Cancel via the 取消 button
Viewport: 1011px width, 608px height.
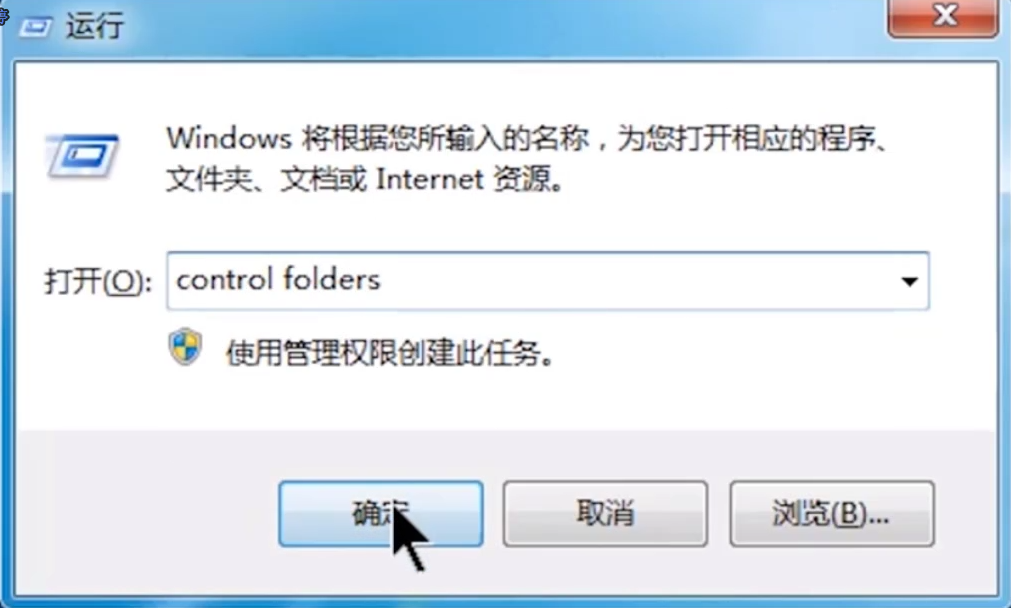click(605, 514)
